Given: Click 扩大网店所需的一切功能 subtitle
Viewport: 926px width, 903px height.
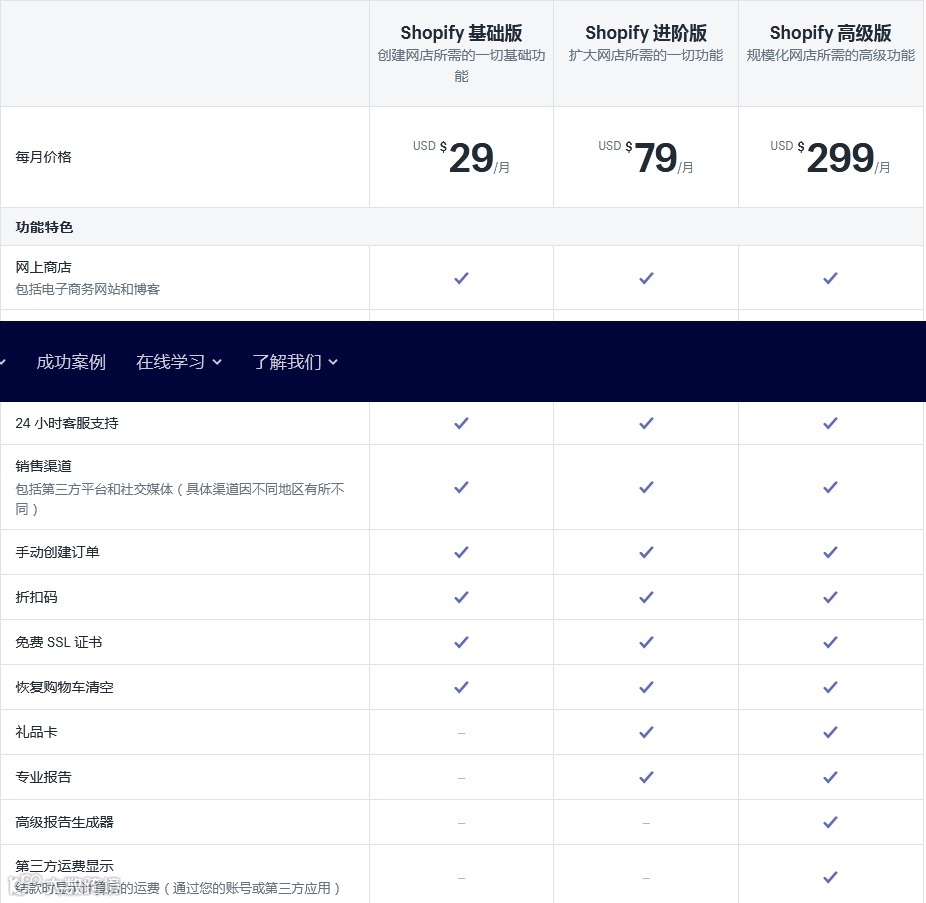Looking at the screenshot, I should pyautogui.click(x=646, y=56).
